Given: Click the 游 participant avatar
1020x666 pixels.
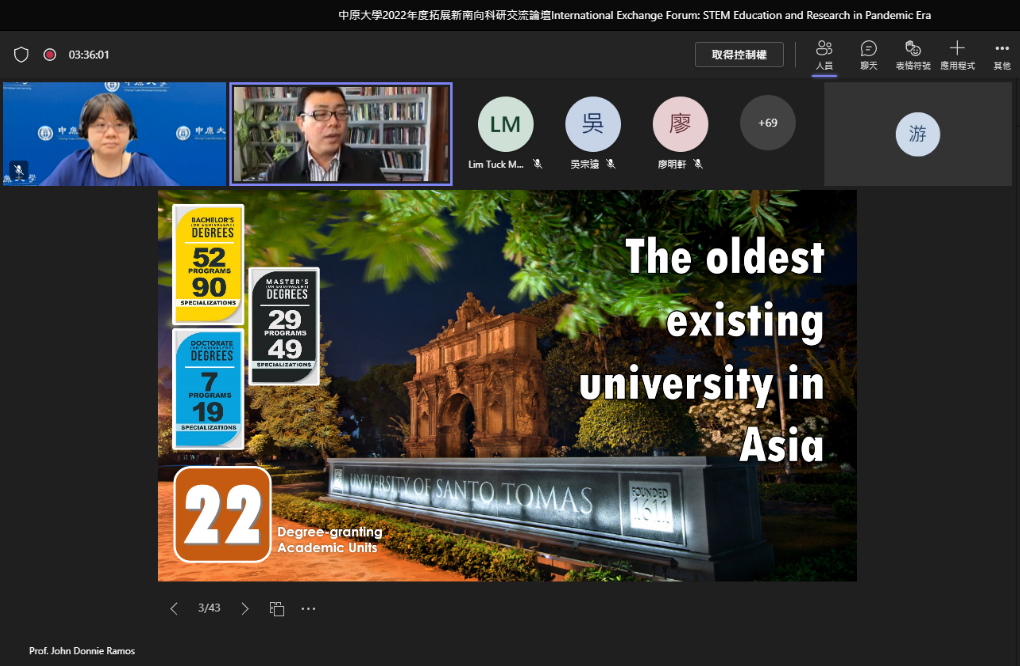Looking at the screenshot, I should [x=918, y=134].
